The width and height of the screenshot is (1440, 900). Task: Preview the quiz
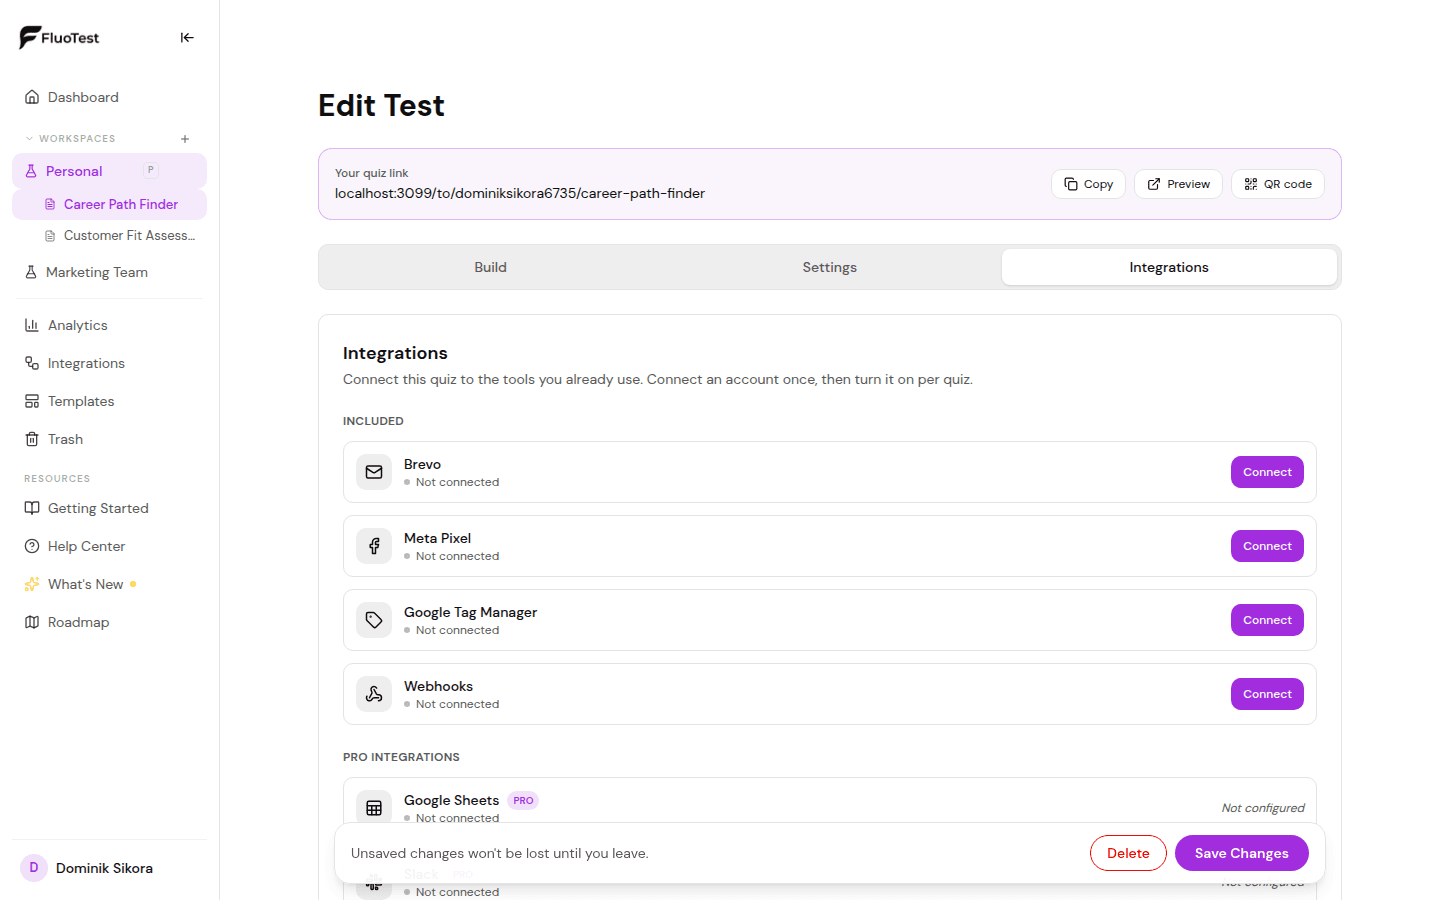click(x=1178, y=184)
